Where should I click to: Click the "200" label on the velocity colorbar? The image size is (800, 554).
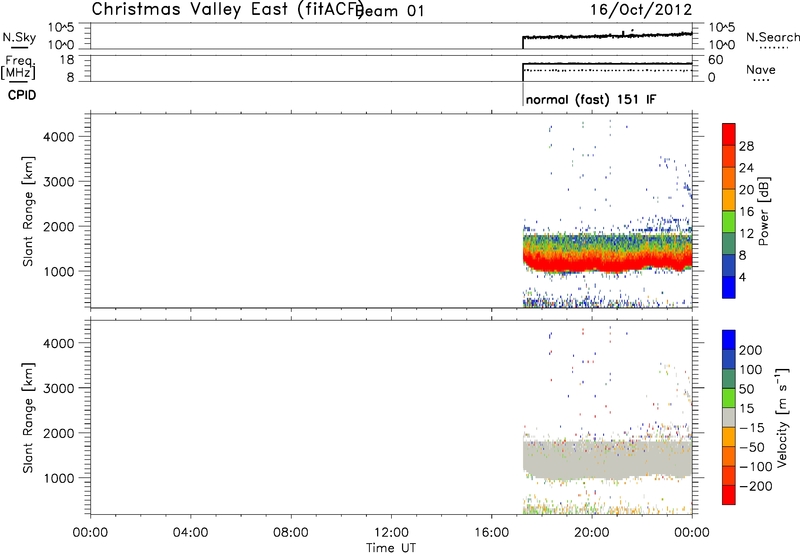coord(751,350)
